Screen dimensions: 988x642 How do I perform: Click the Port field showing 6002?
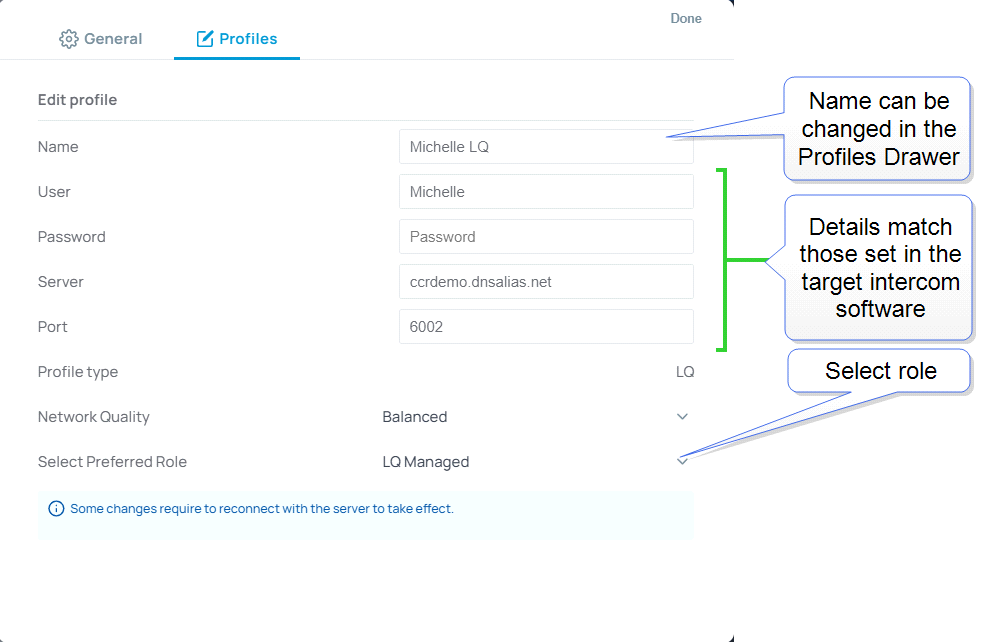545,327
